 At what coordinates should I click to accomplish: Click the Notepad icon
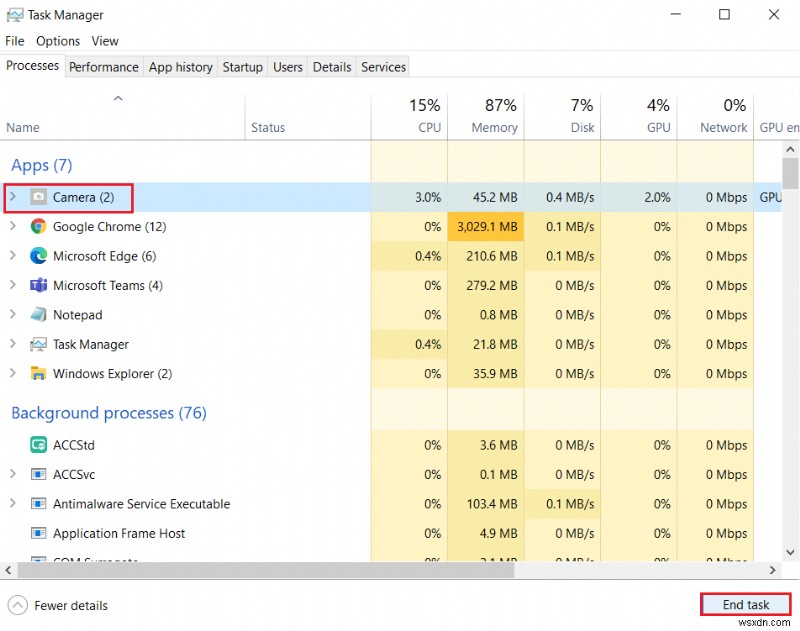coord(39,315)
